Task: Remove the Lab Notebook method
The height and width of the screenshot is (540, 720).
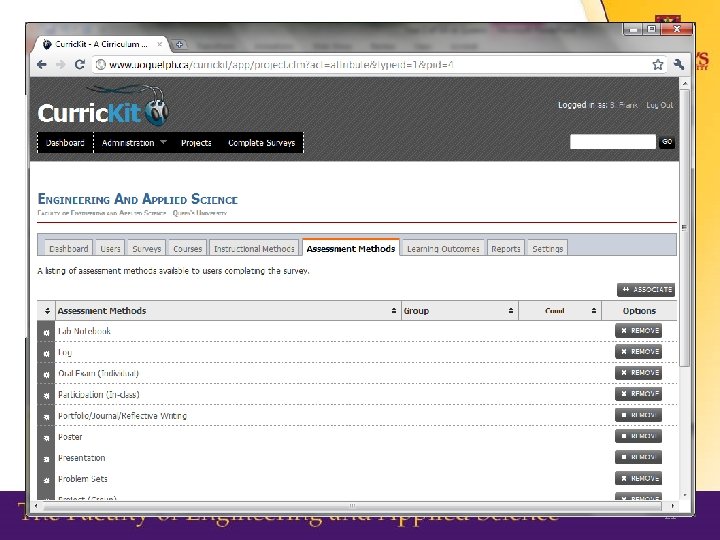Action: click(638, 331)
